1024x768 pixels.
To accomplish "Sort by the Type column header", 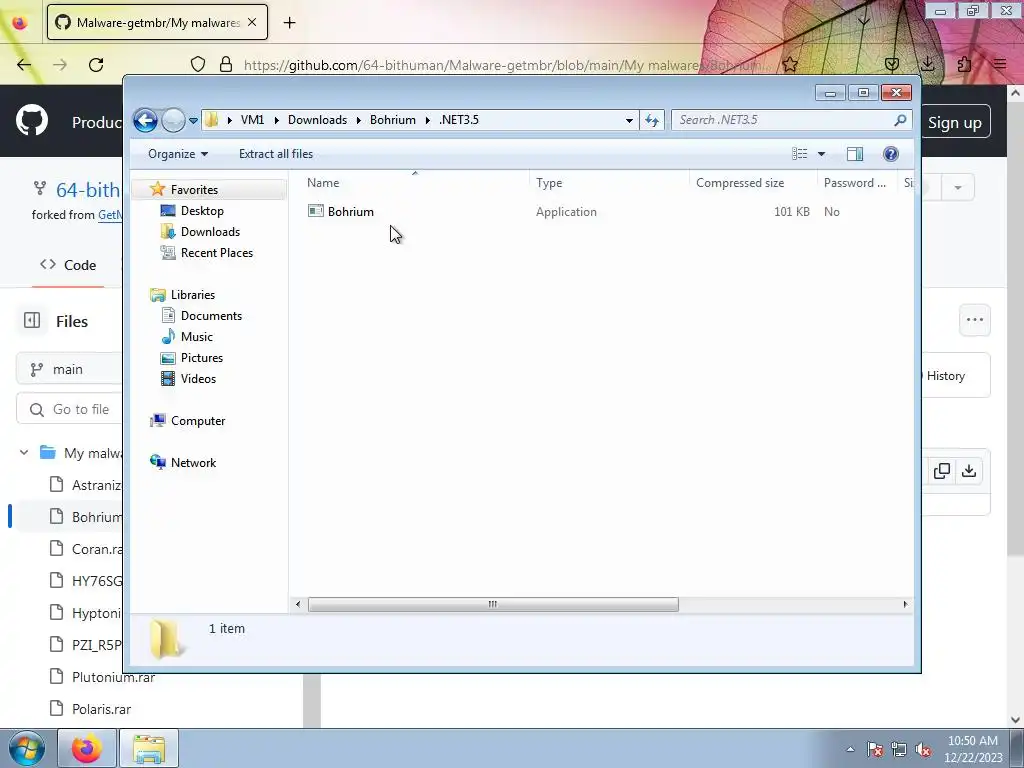I will 609,183.
